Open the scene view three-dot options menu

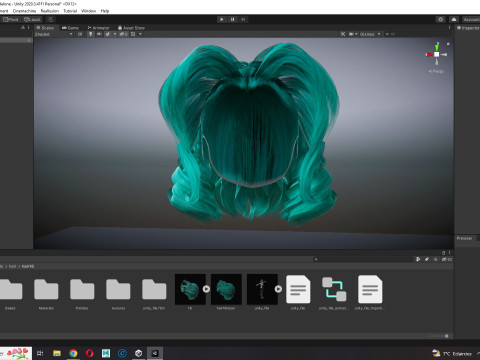tap(449, 28)
